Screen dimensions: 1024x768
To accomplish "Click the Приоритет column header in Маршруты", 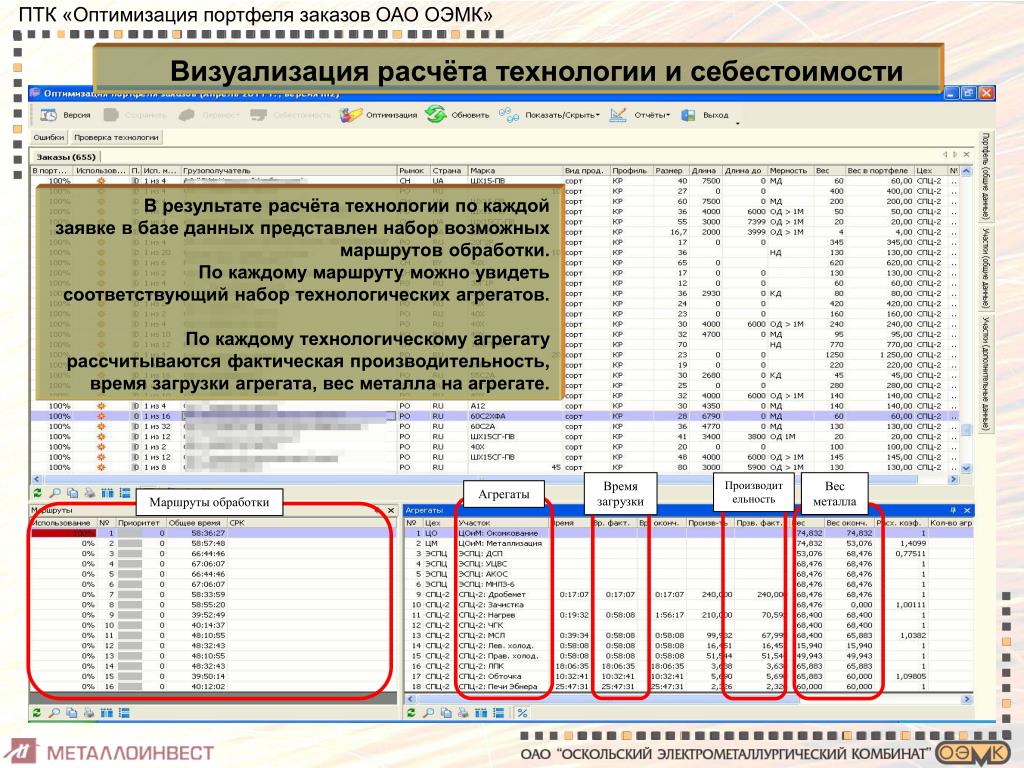I will pos(140,522).
